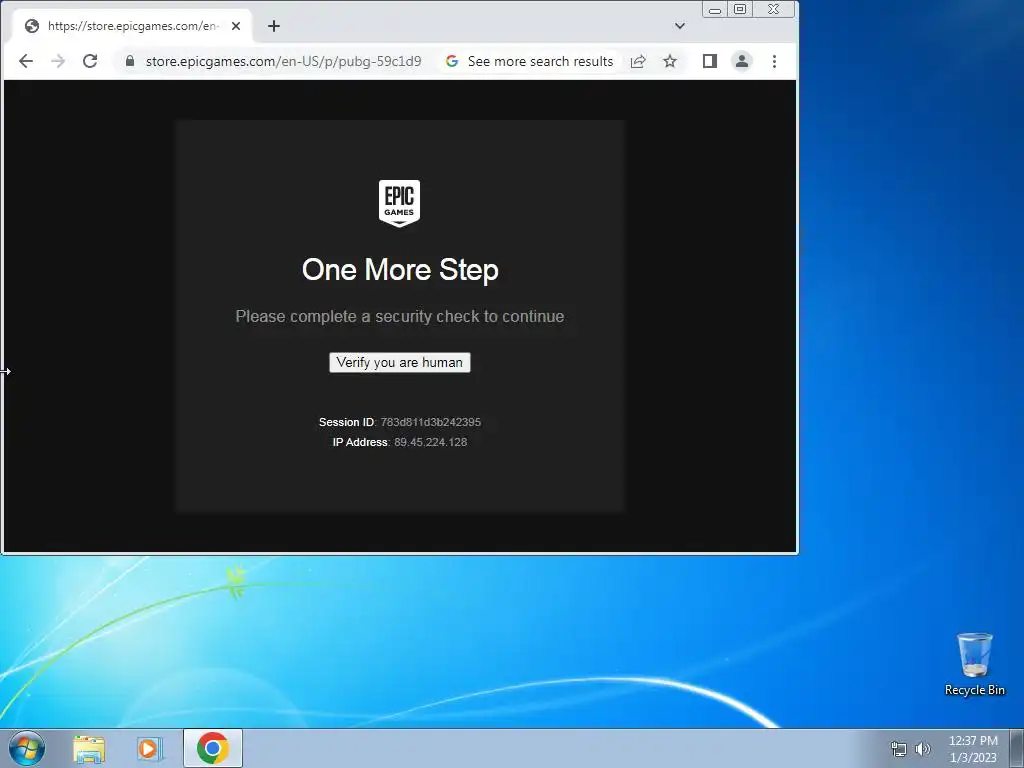The image size is (1024, 768).
Task: Maximize the Chrome window
Action: (x=740, y=9)
